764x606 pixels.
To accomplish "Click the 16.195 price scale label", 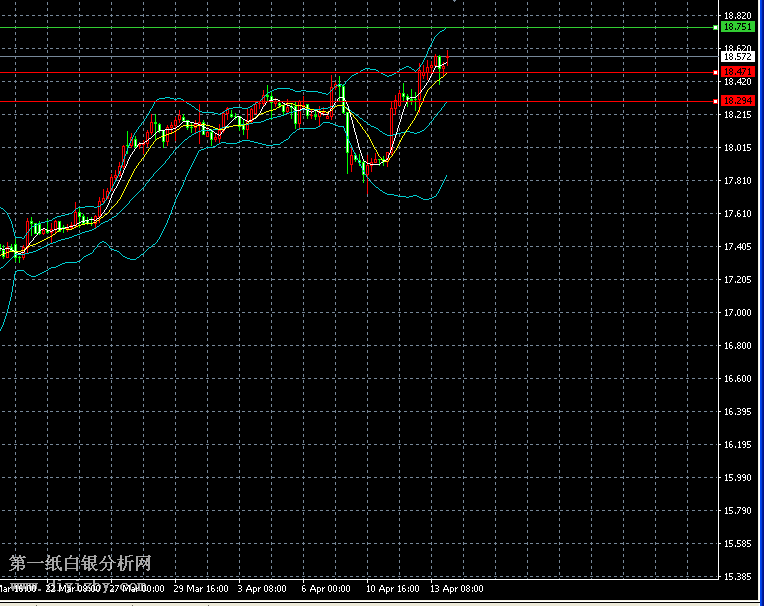I will (738, 445).
